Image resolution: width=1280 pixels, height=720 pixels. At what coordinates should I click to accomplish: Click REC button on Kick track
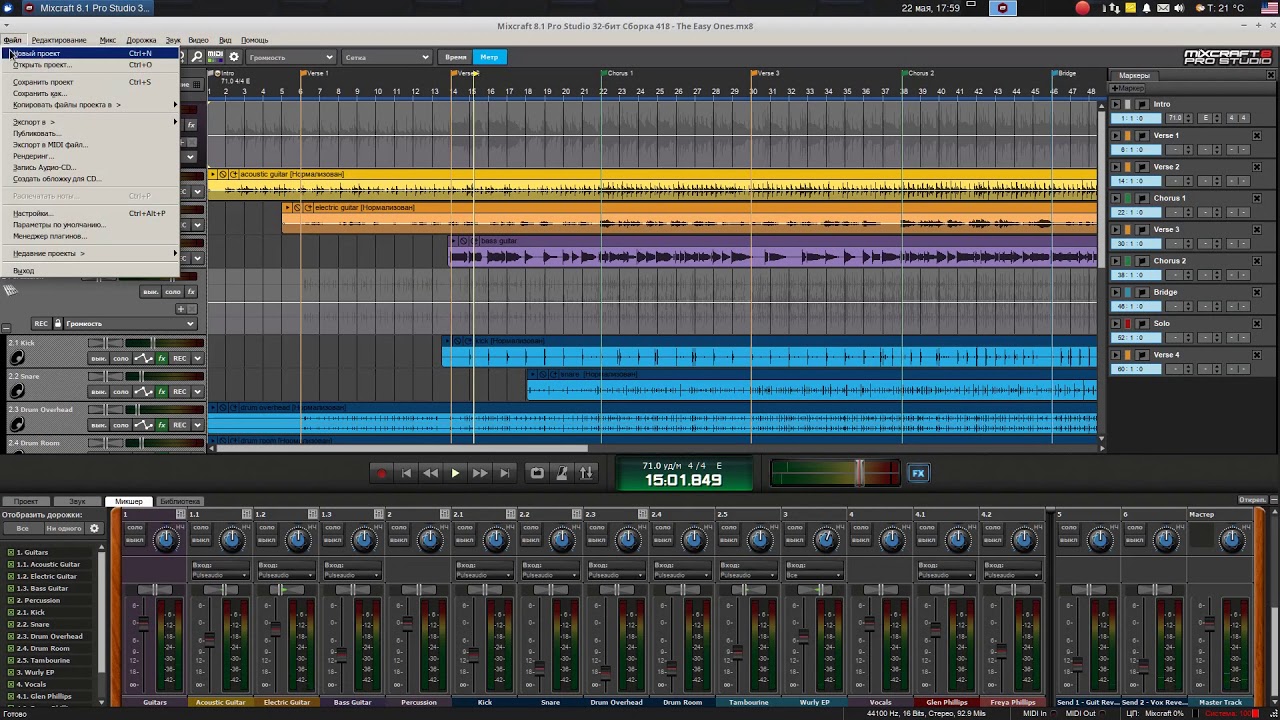180,358
